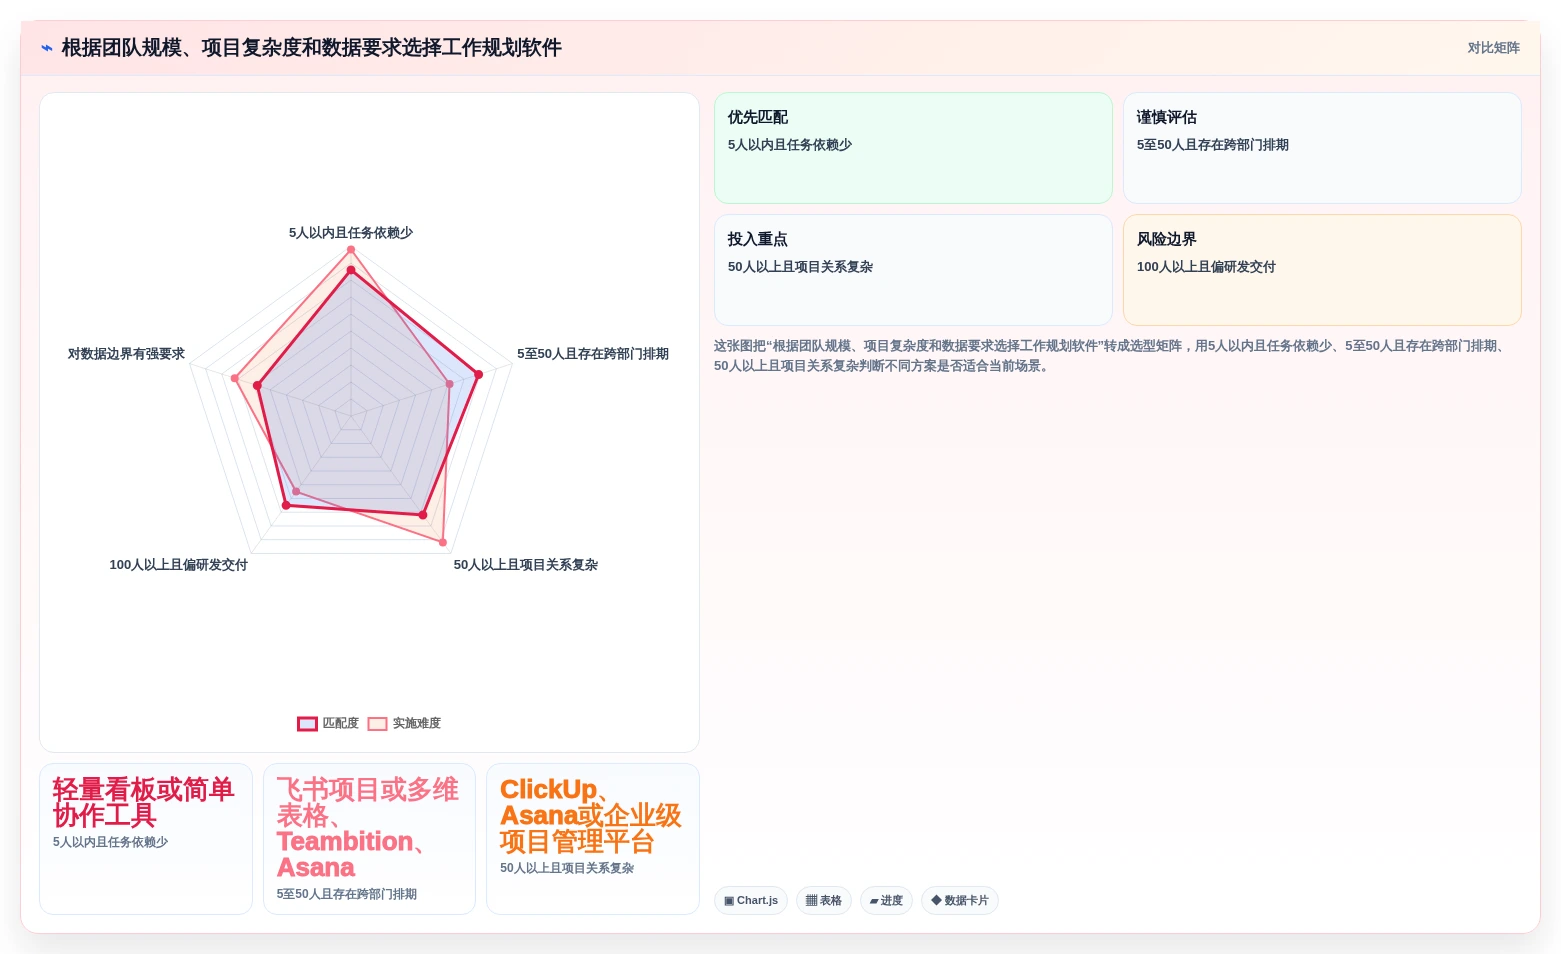Click the description paragraph starting 这张图把
This screenshot has height=954, width=1561.
tap(1112, 356)
